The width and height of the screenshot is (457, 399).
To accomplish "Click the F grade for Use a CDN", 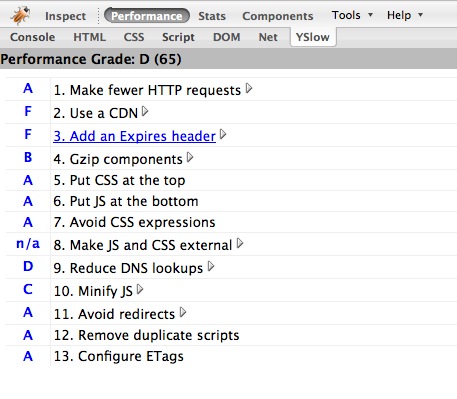I will pos(28,111).
